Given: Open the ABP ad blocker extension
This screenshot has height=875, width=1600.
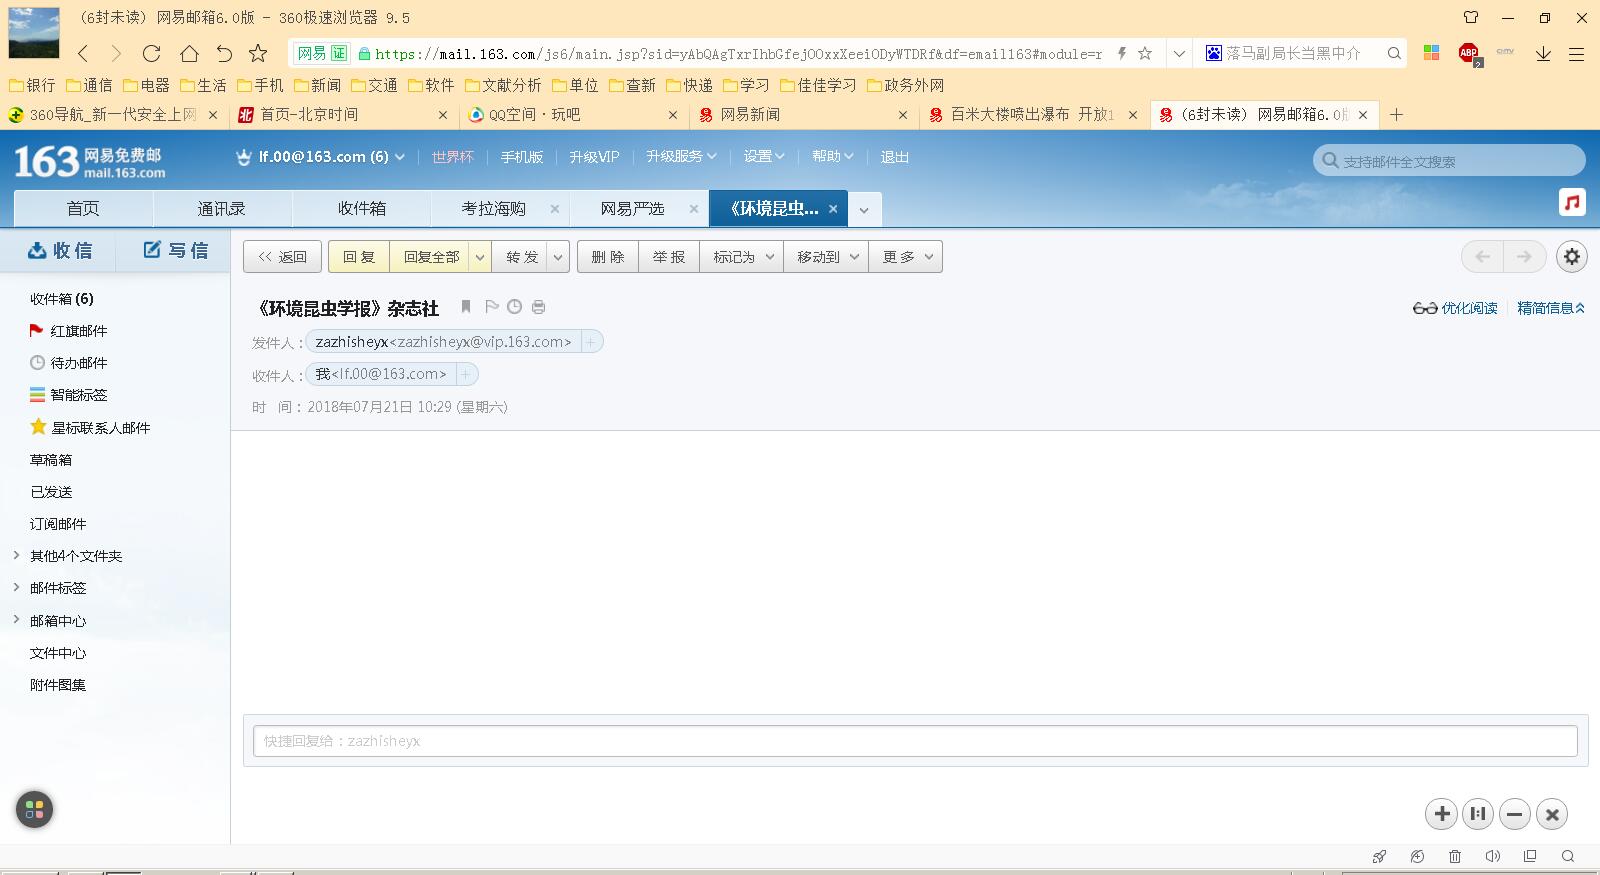Looking at the screenshot, I should click(1469, 54).
